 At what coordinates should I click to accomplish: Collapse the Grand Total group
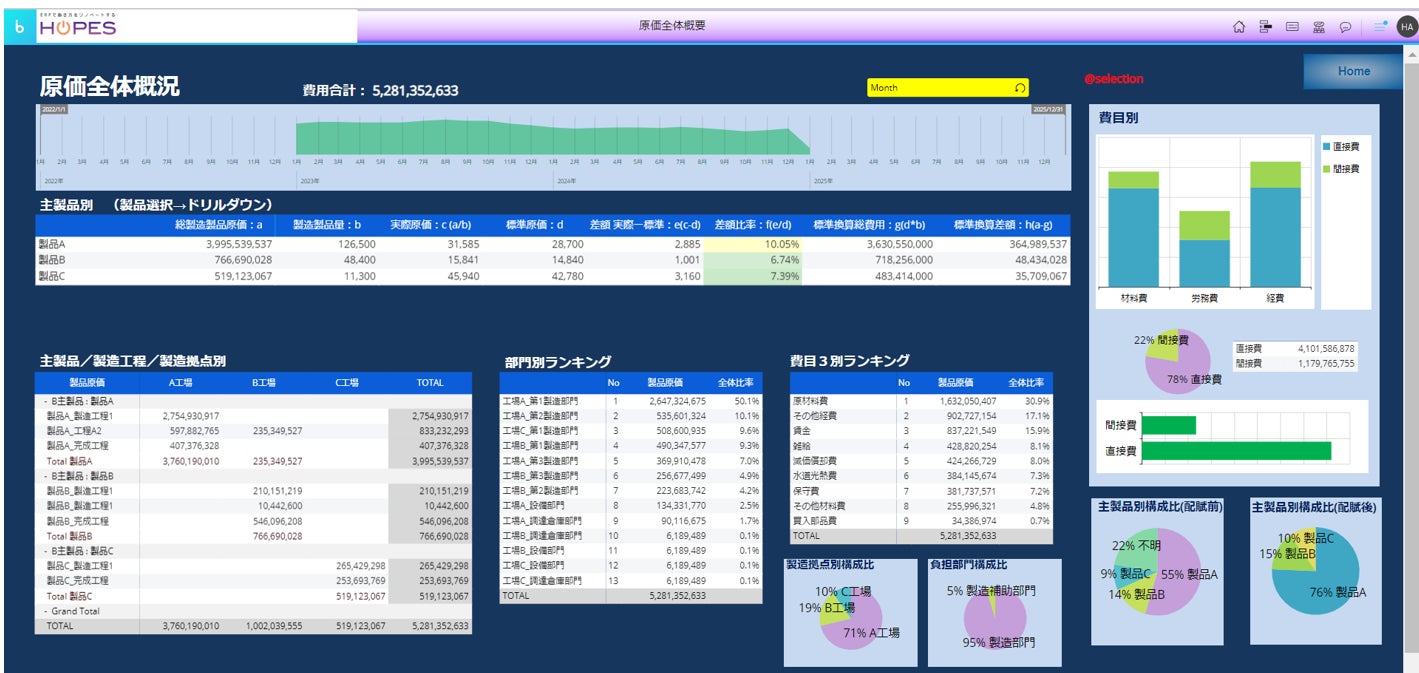click(47, 611)
